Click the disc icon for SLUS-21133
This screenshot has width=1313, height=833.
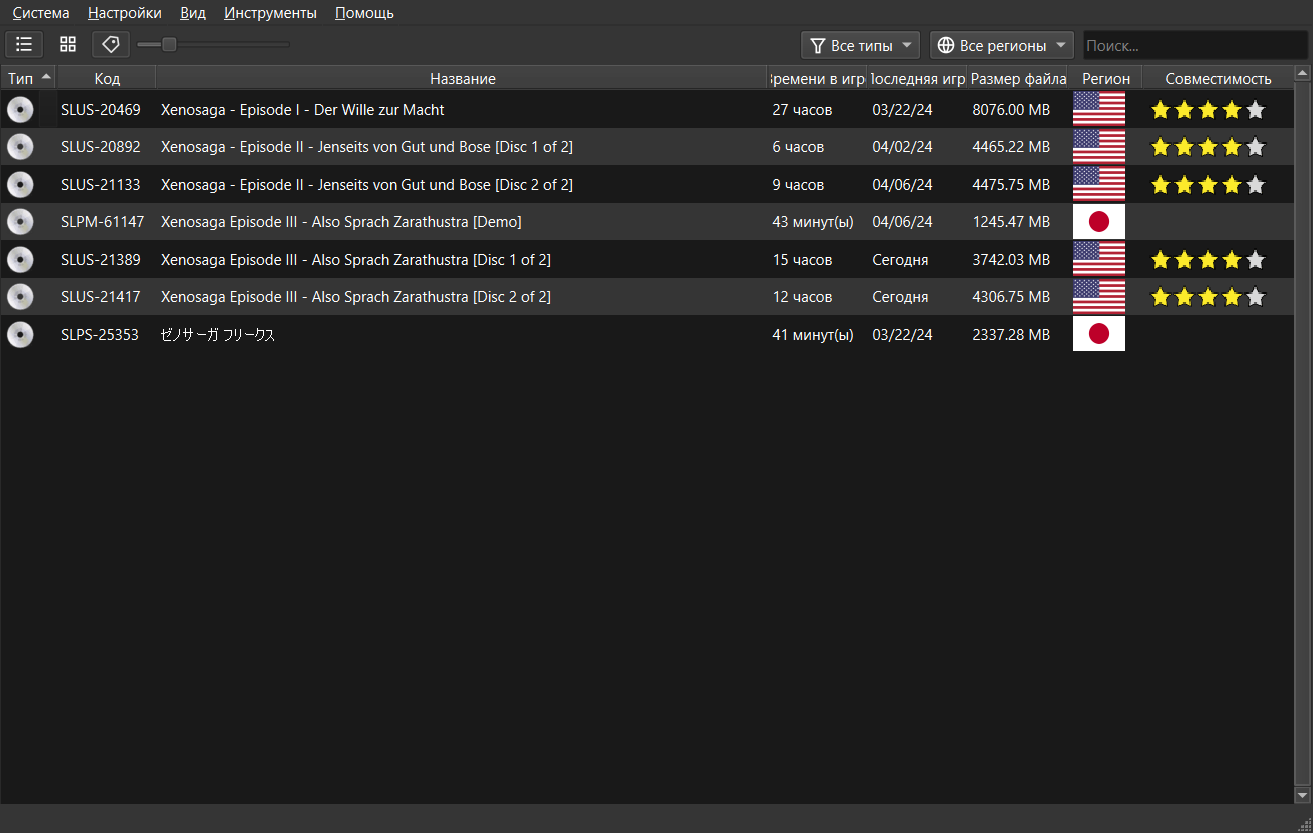[20, 185]
